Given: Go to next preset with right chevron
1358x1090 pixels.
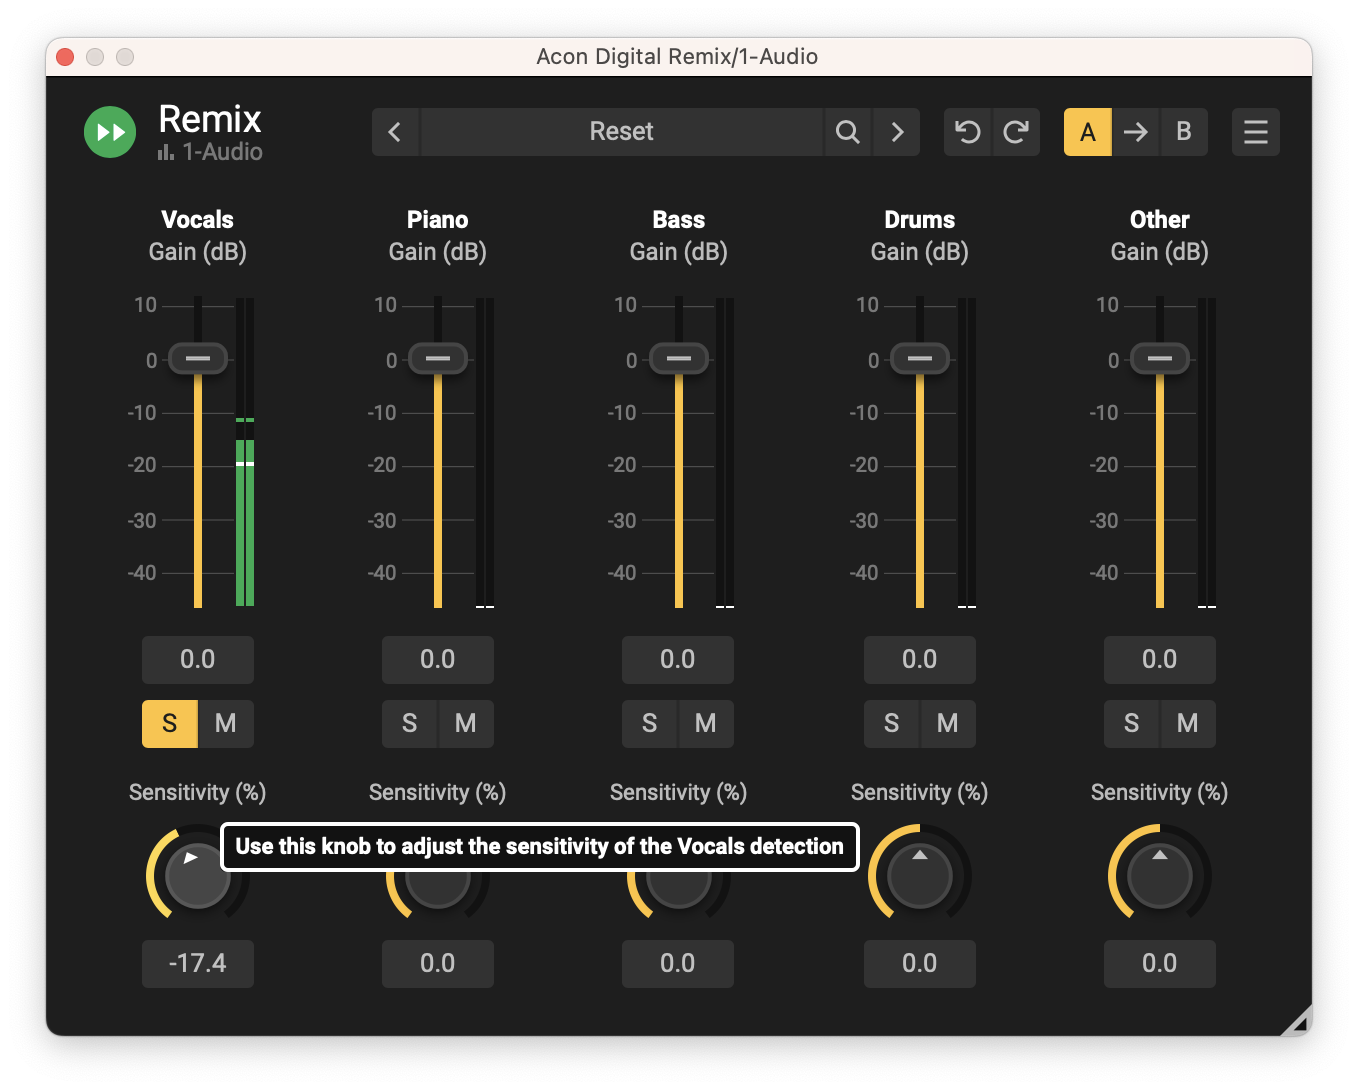Looking at the screenshot, I should click(x=897, y=132).
